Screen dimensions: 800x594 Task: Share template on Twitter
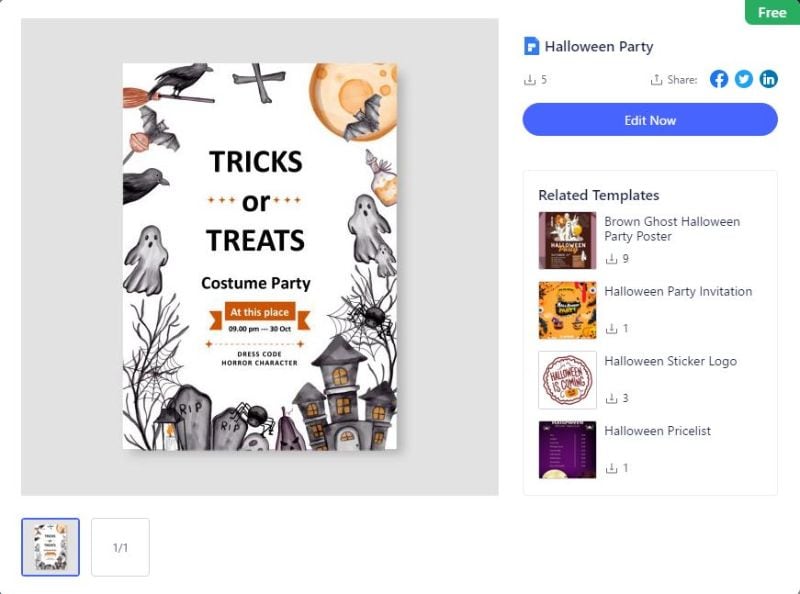(x=743, y=79)
